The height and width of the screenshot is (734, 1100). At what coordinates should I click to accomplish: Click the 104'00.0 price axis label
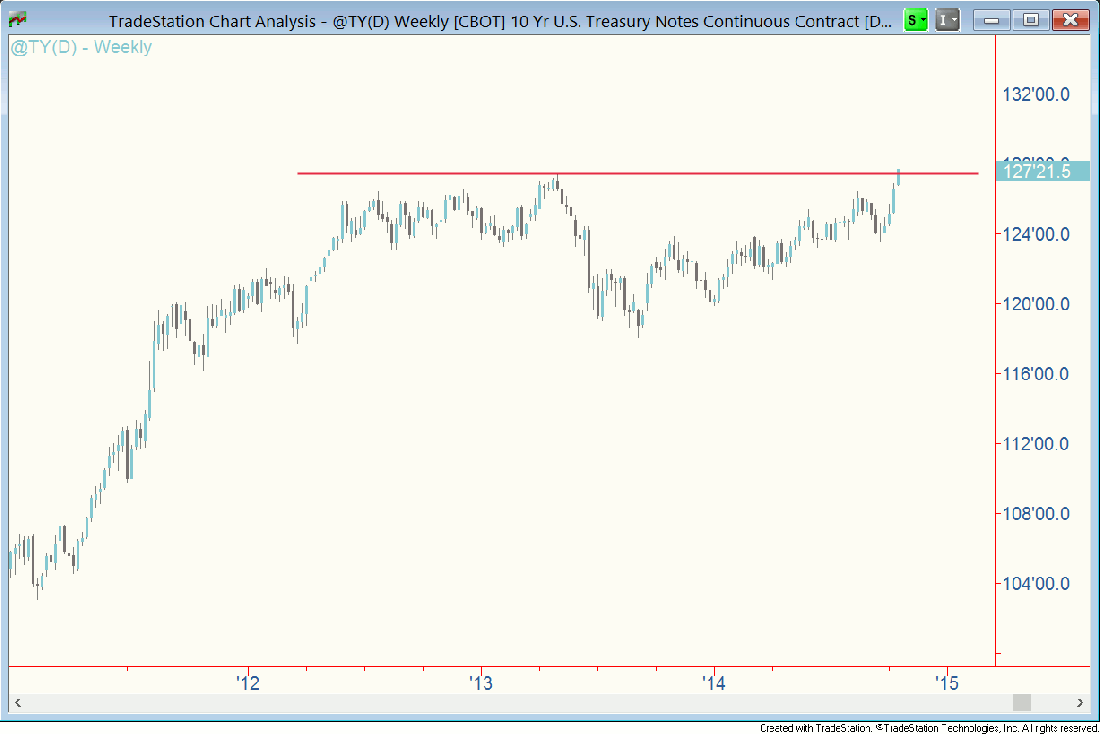tap(1036, 584)
